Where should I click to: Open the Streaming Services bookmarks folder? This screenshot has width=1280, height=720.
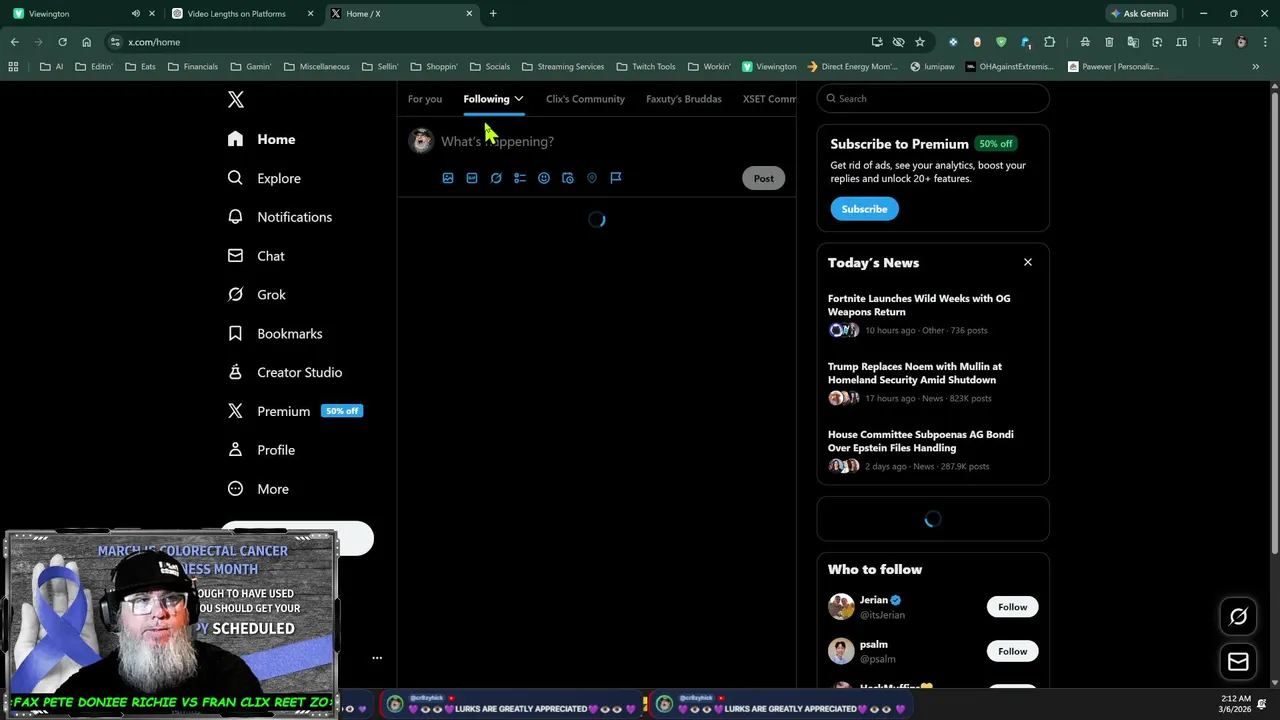[563, 67]
